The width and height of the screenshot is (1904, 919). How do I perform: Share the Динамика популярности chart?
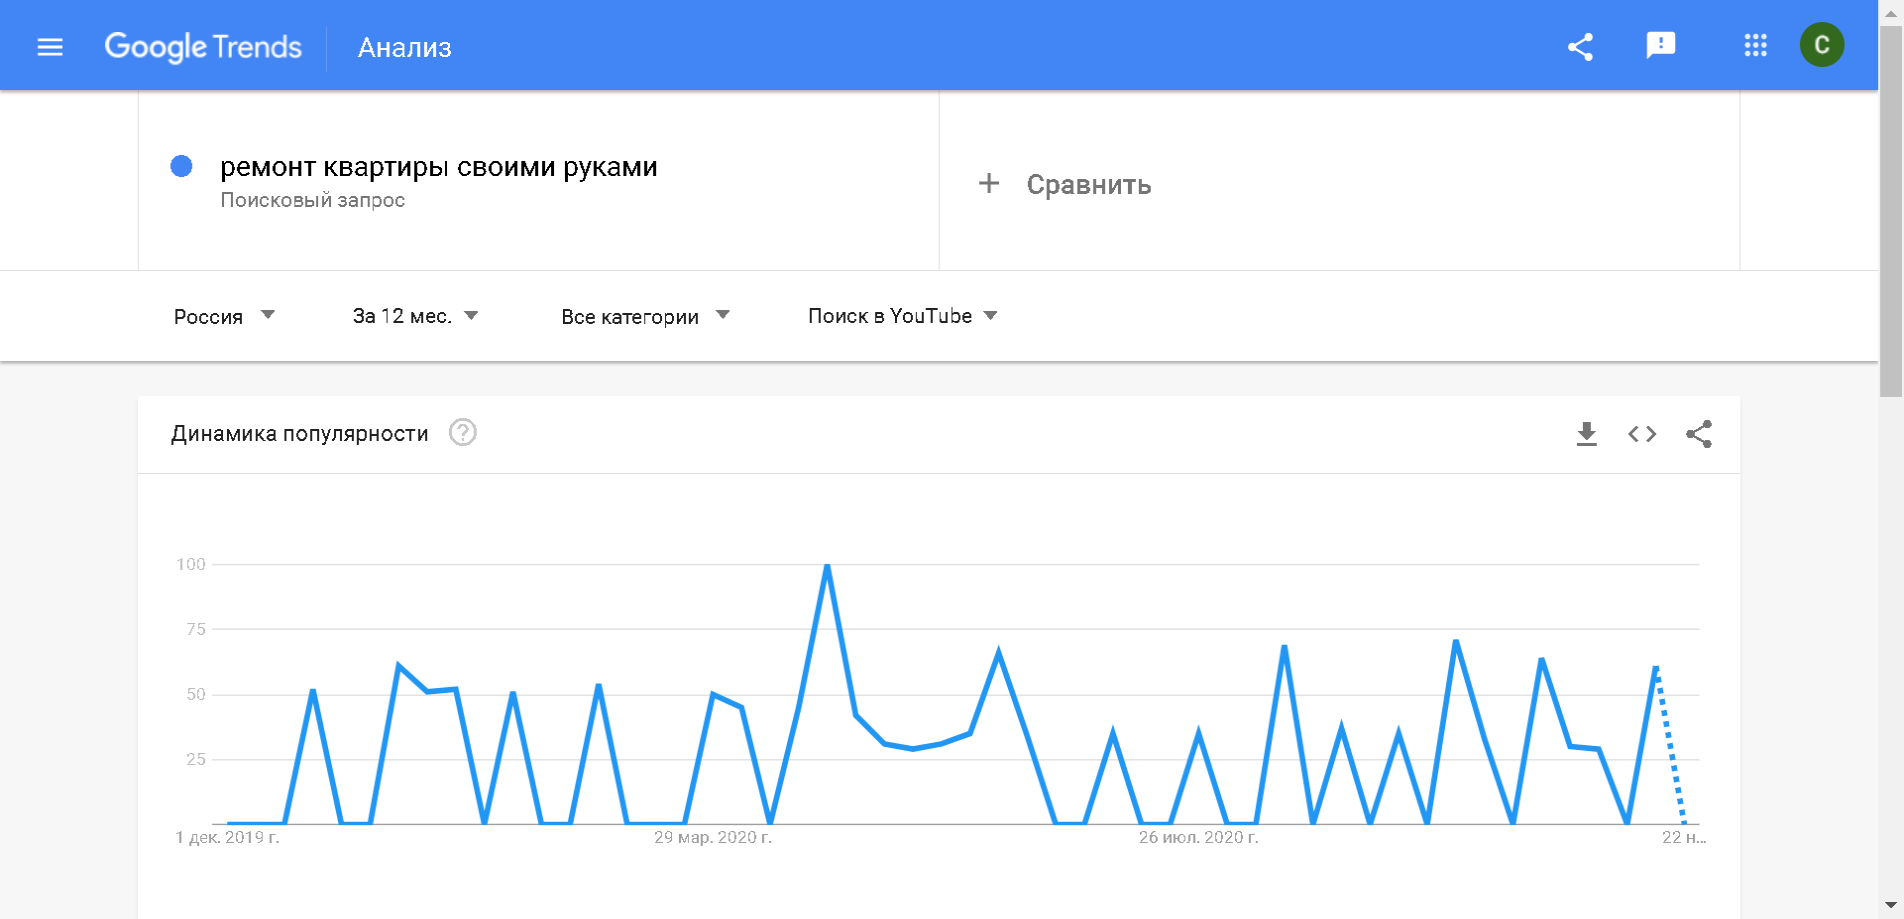point(1699,434)
